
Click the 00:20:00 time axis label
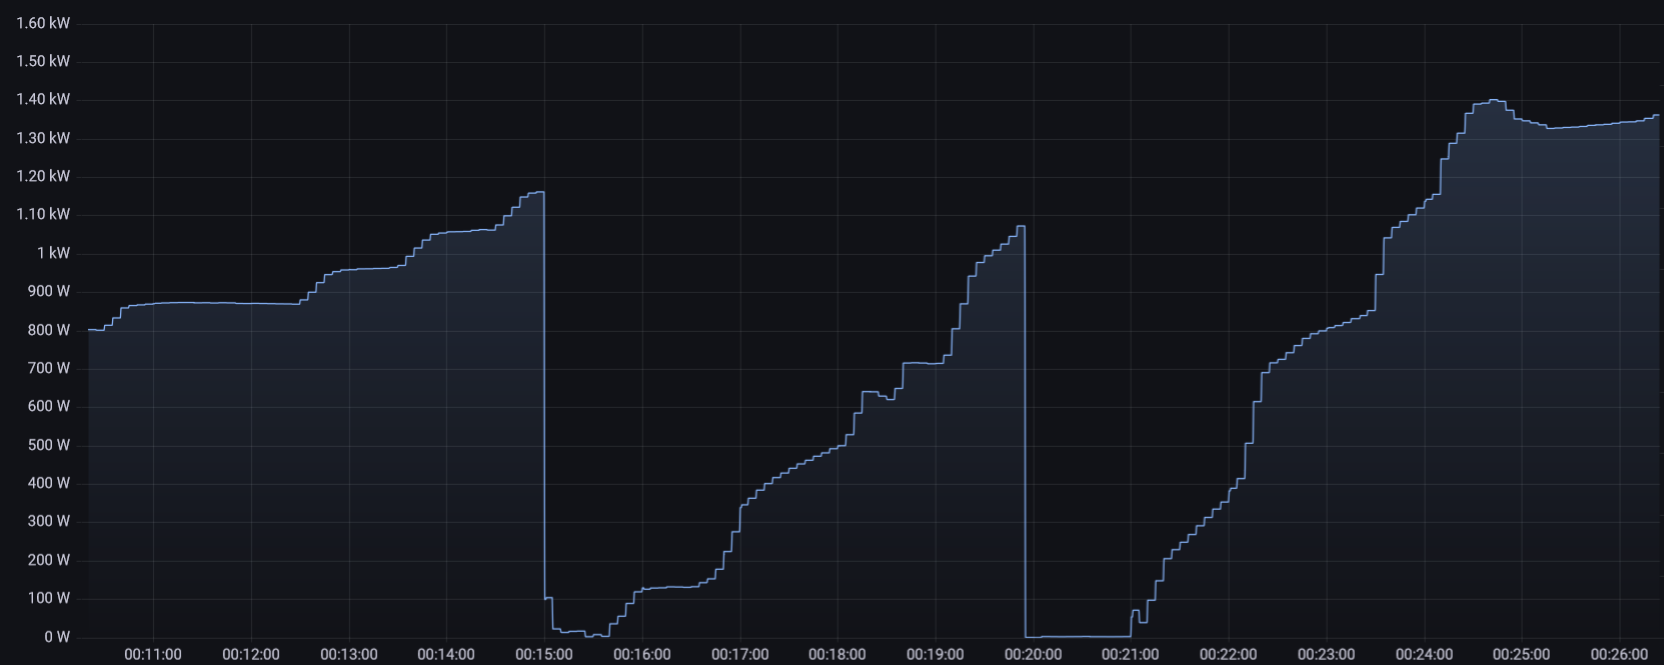point(1033,654)
